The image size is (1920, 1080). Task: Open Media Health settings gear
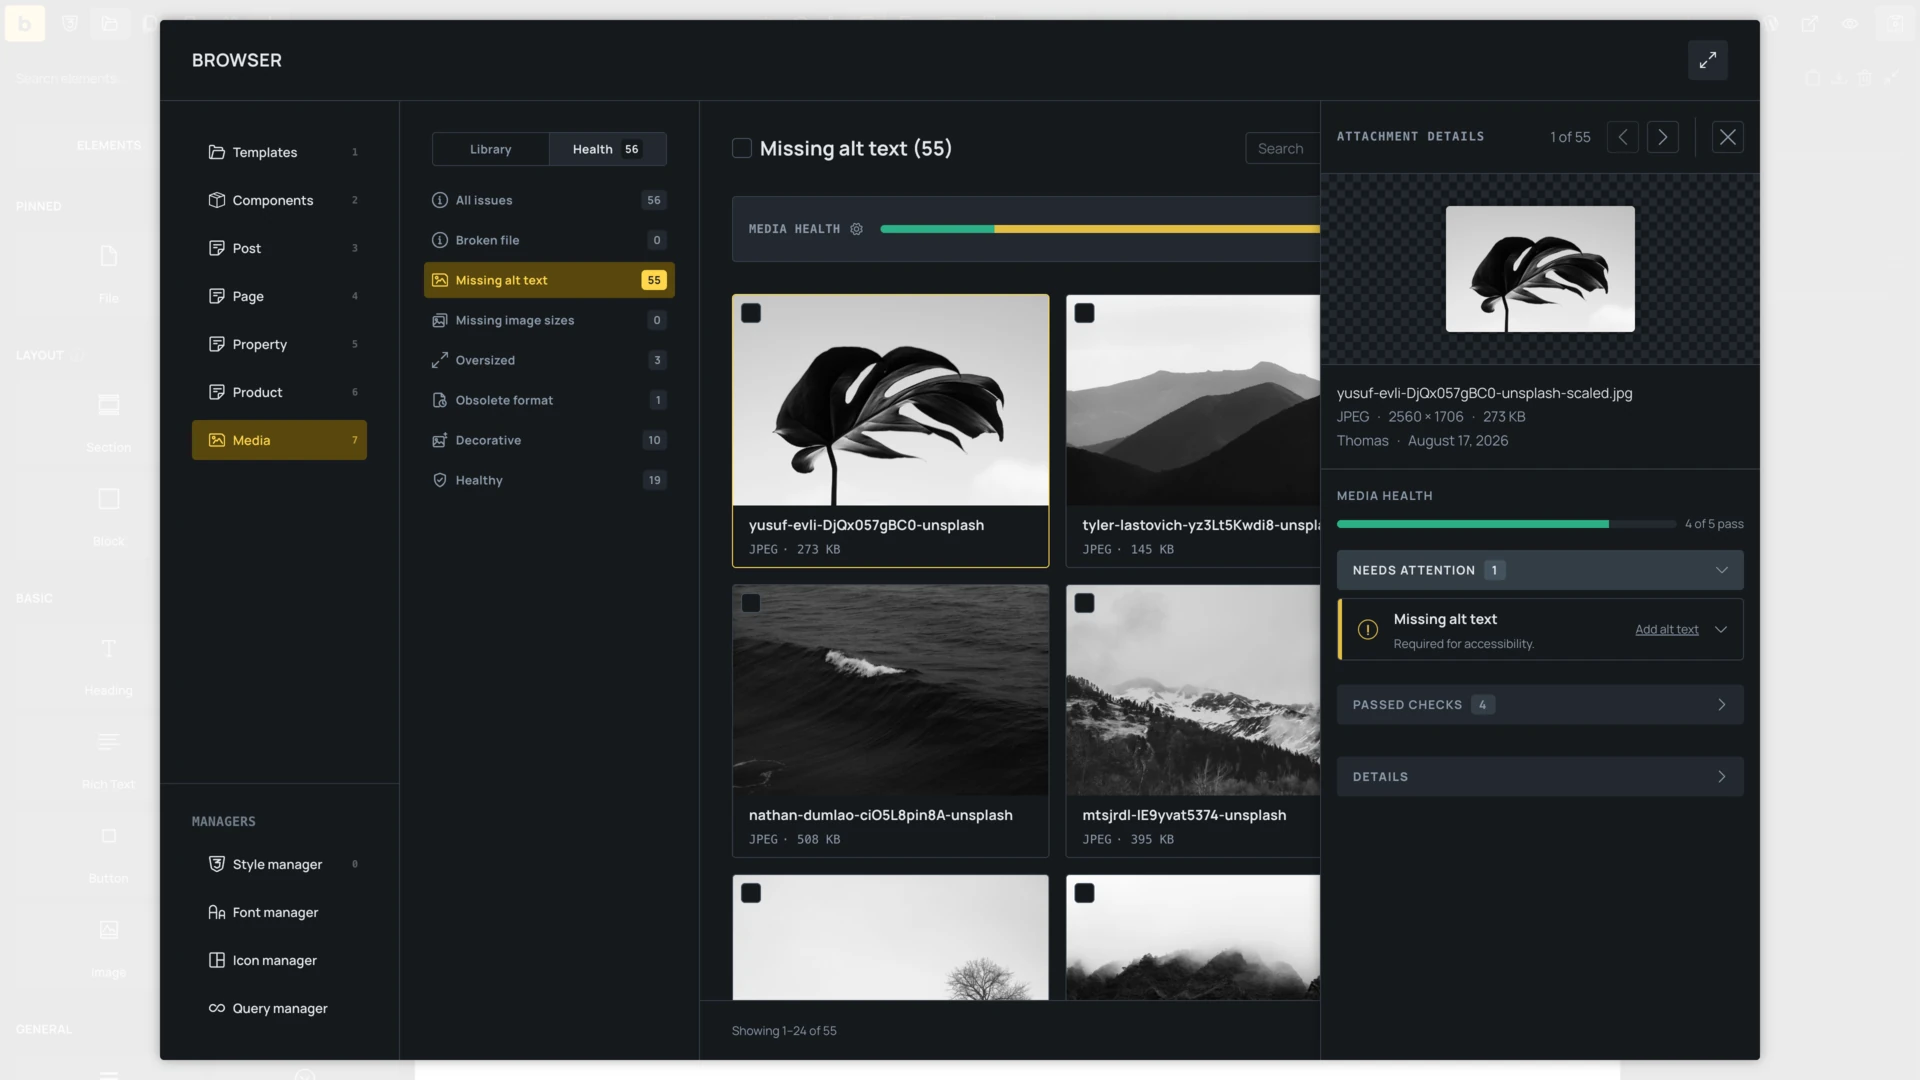pyautogui.click(x=856, y=229)
